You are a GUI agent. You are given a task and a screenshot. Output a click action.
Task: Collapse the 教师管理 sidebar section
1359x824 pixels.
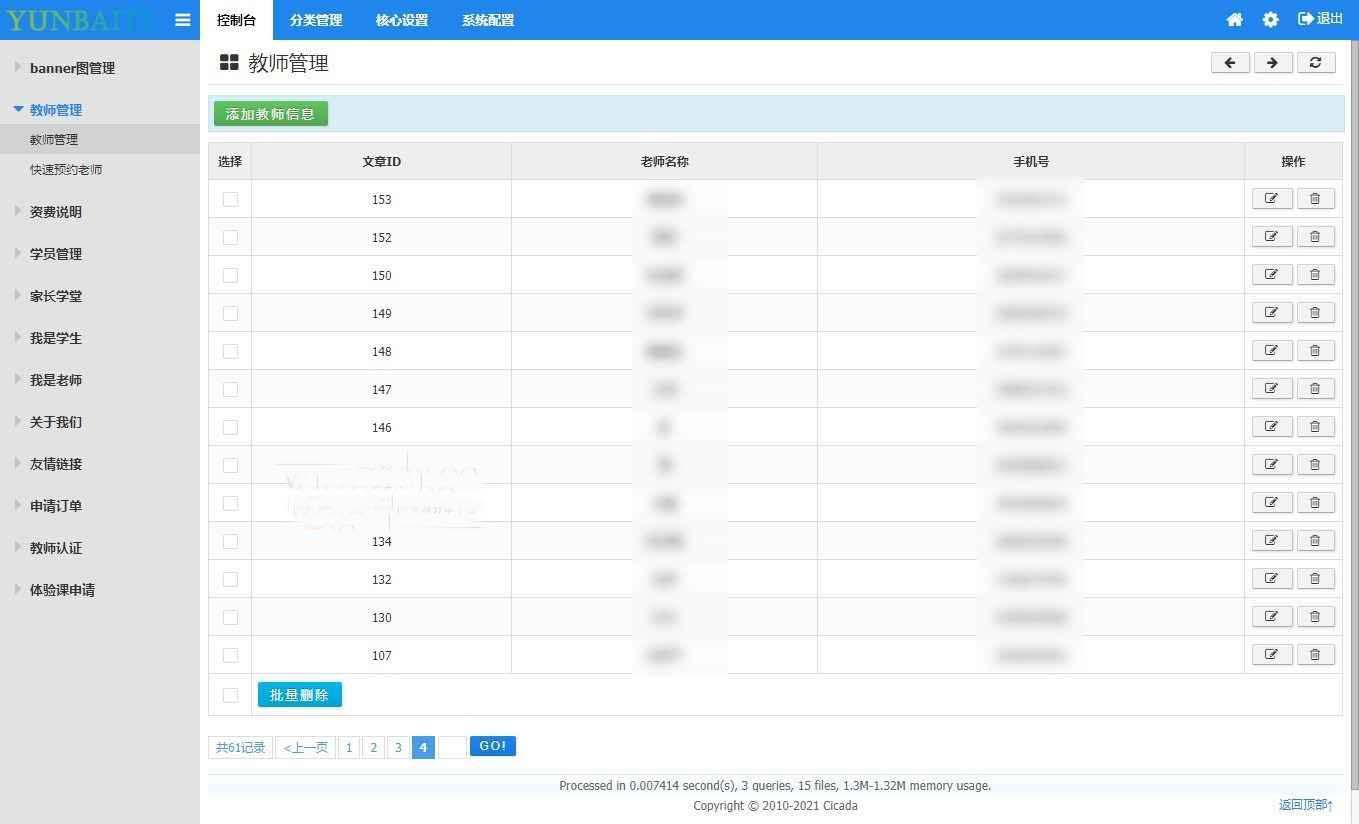[x=55, y=110]
